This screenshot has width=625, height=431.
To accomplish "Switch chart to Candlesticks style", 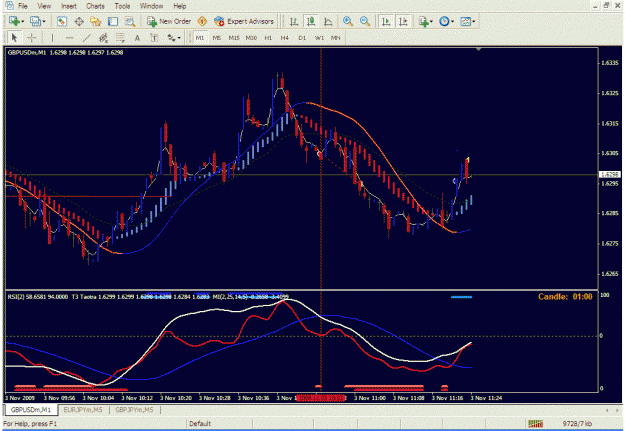I will [311, 21].
